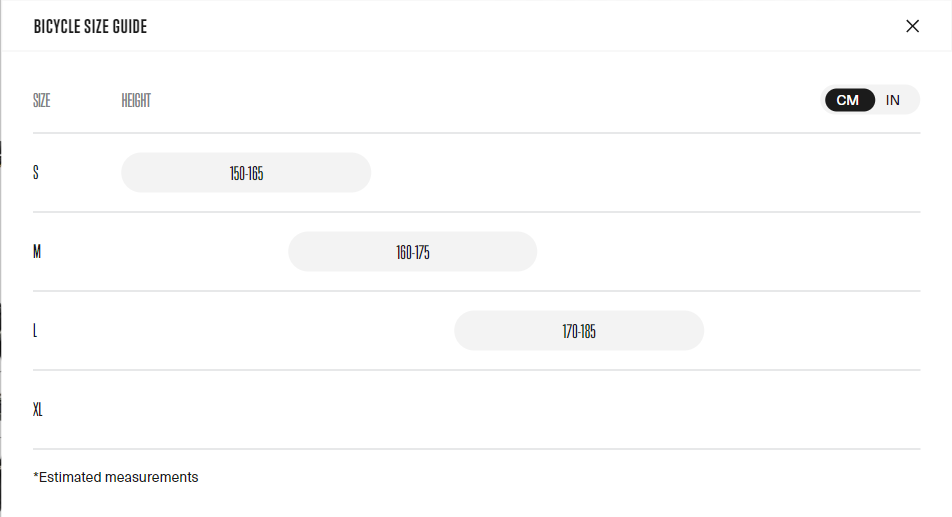The height and width of the screenshot is (517, 952).
Task: Close the Bicycle Size Guide dialog
Action: (x=912, y=26)
